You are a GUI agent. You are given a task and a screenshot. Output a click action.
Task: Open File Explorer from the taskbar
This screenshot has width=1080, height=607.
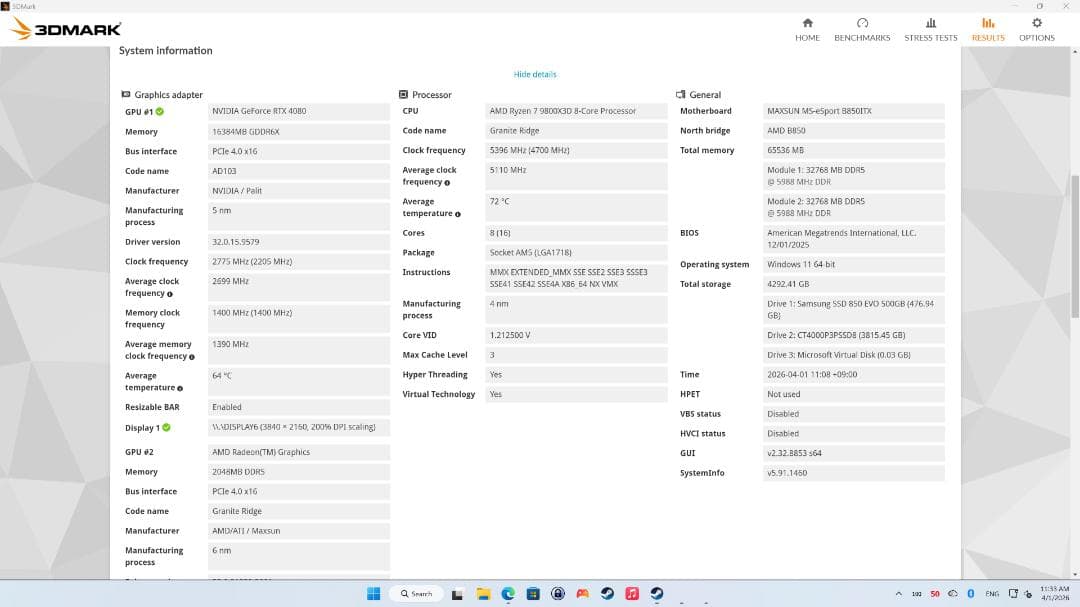pos(483,594)
